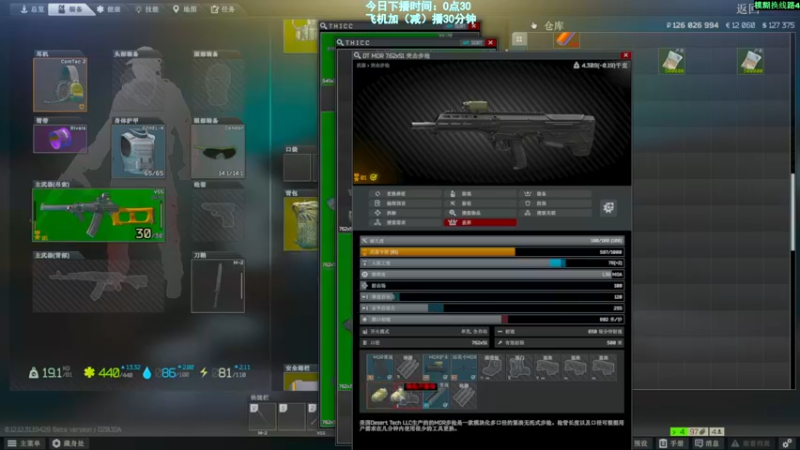The image size is (800, 450).
Task: Open the 总览 overview tab
Action: pos(32,9)
